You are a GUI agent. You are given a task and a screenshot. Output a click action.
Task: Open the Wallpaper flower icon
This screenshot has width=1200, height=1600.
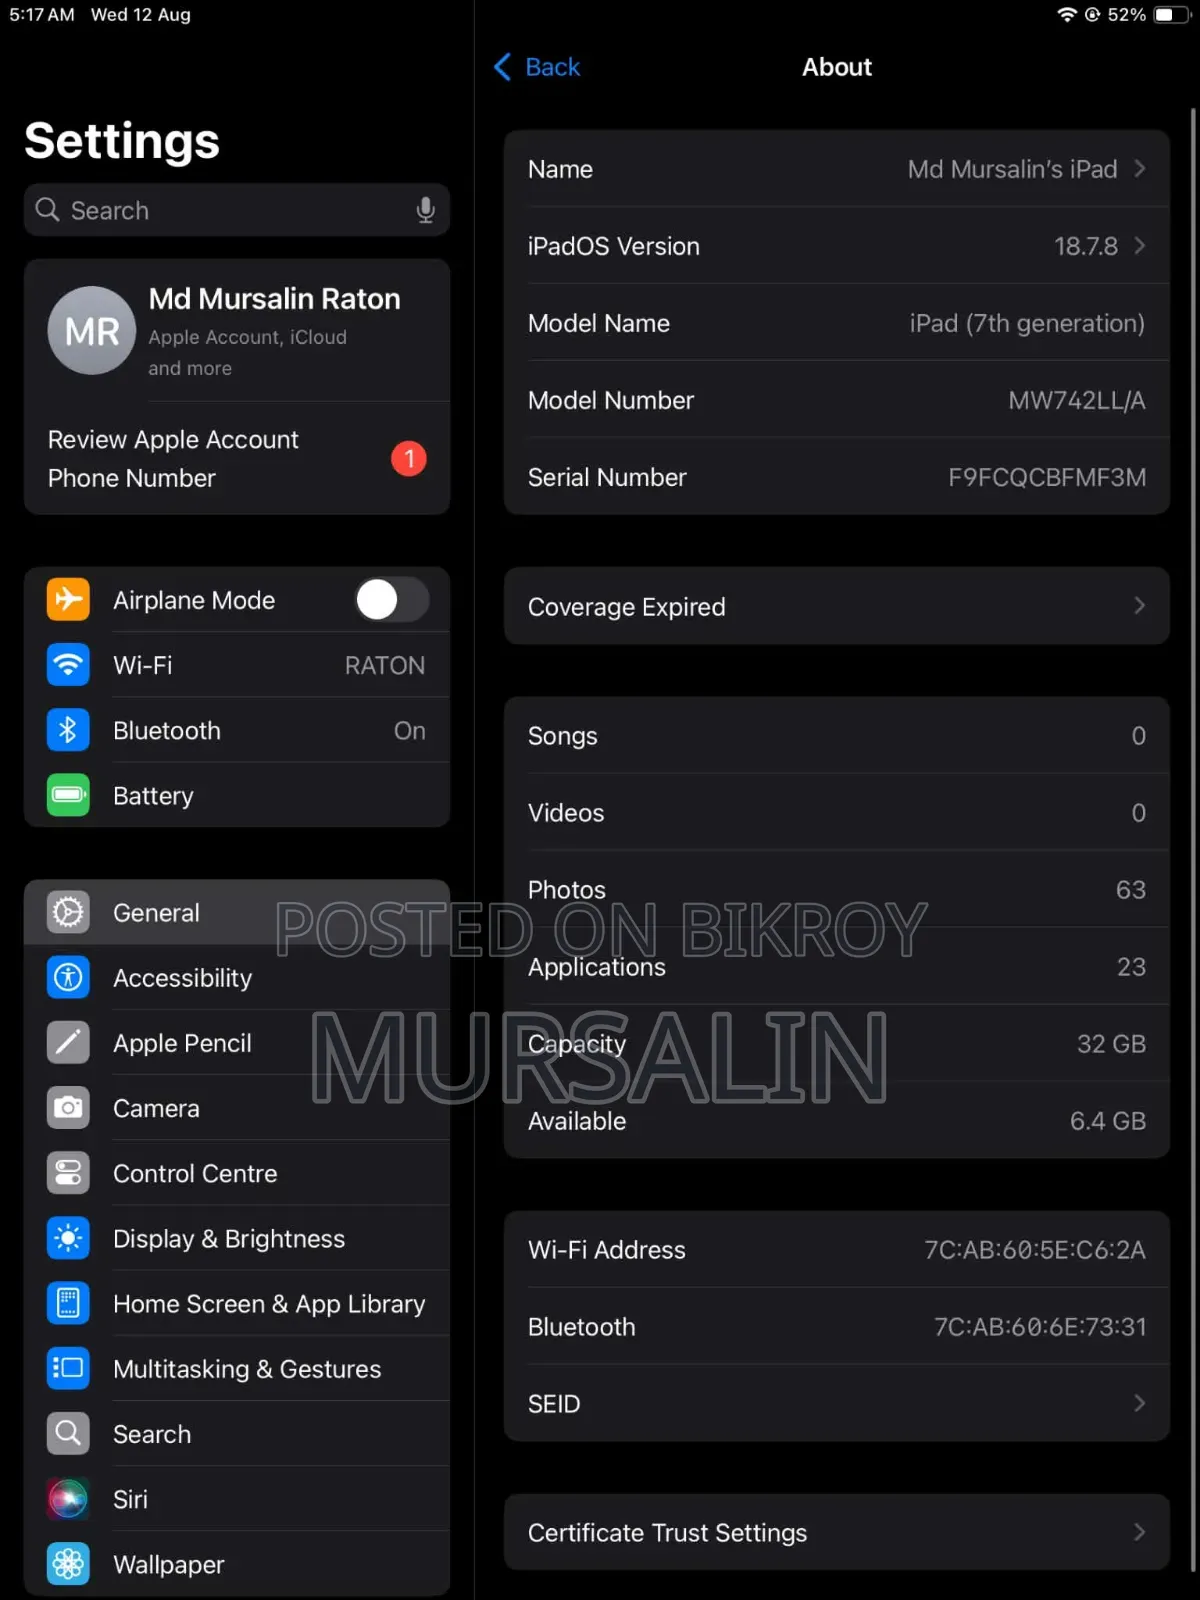coord(68,1564)
